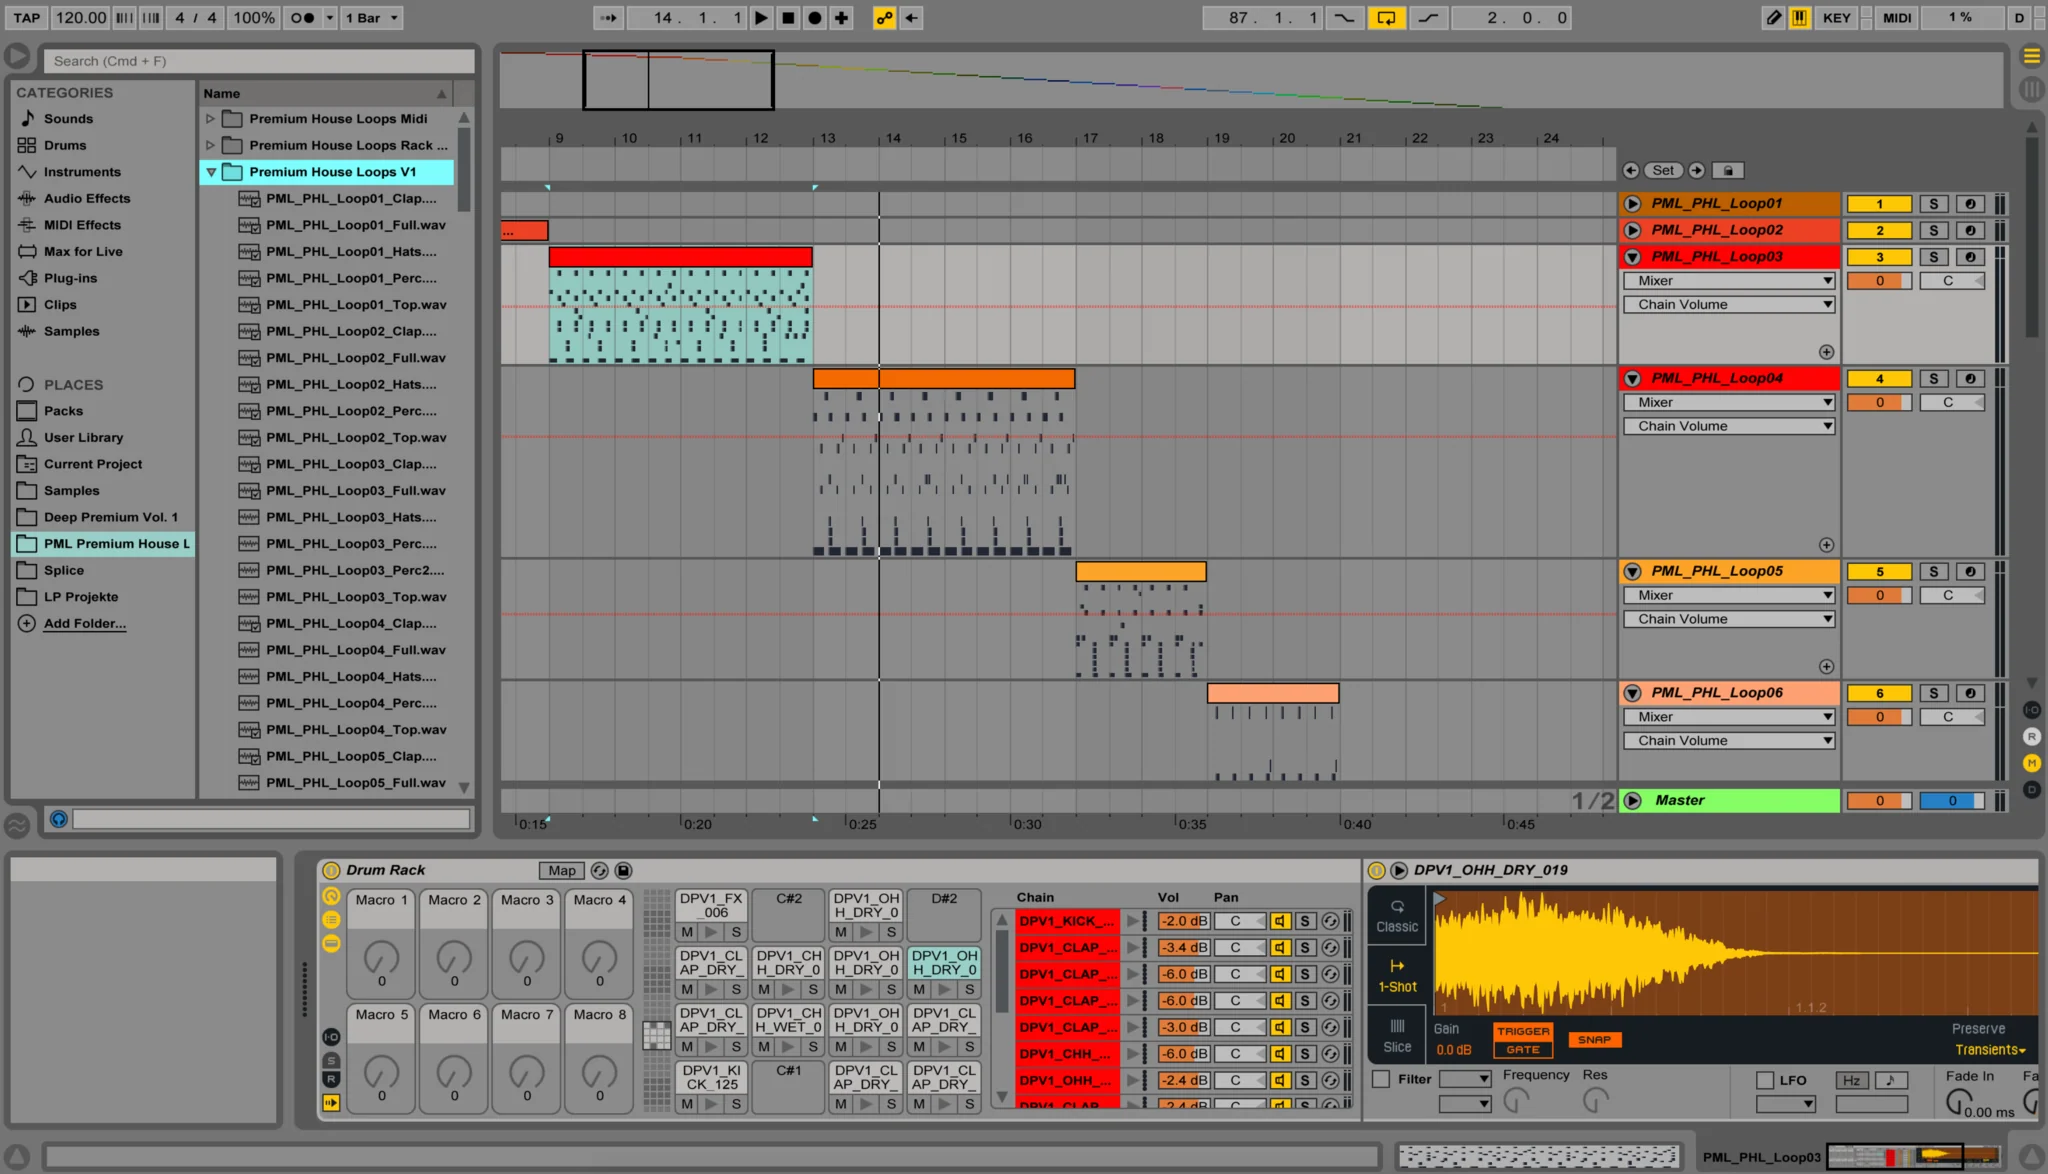Enable the Draw Mode pencil icon

(1773, 17)
